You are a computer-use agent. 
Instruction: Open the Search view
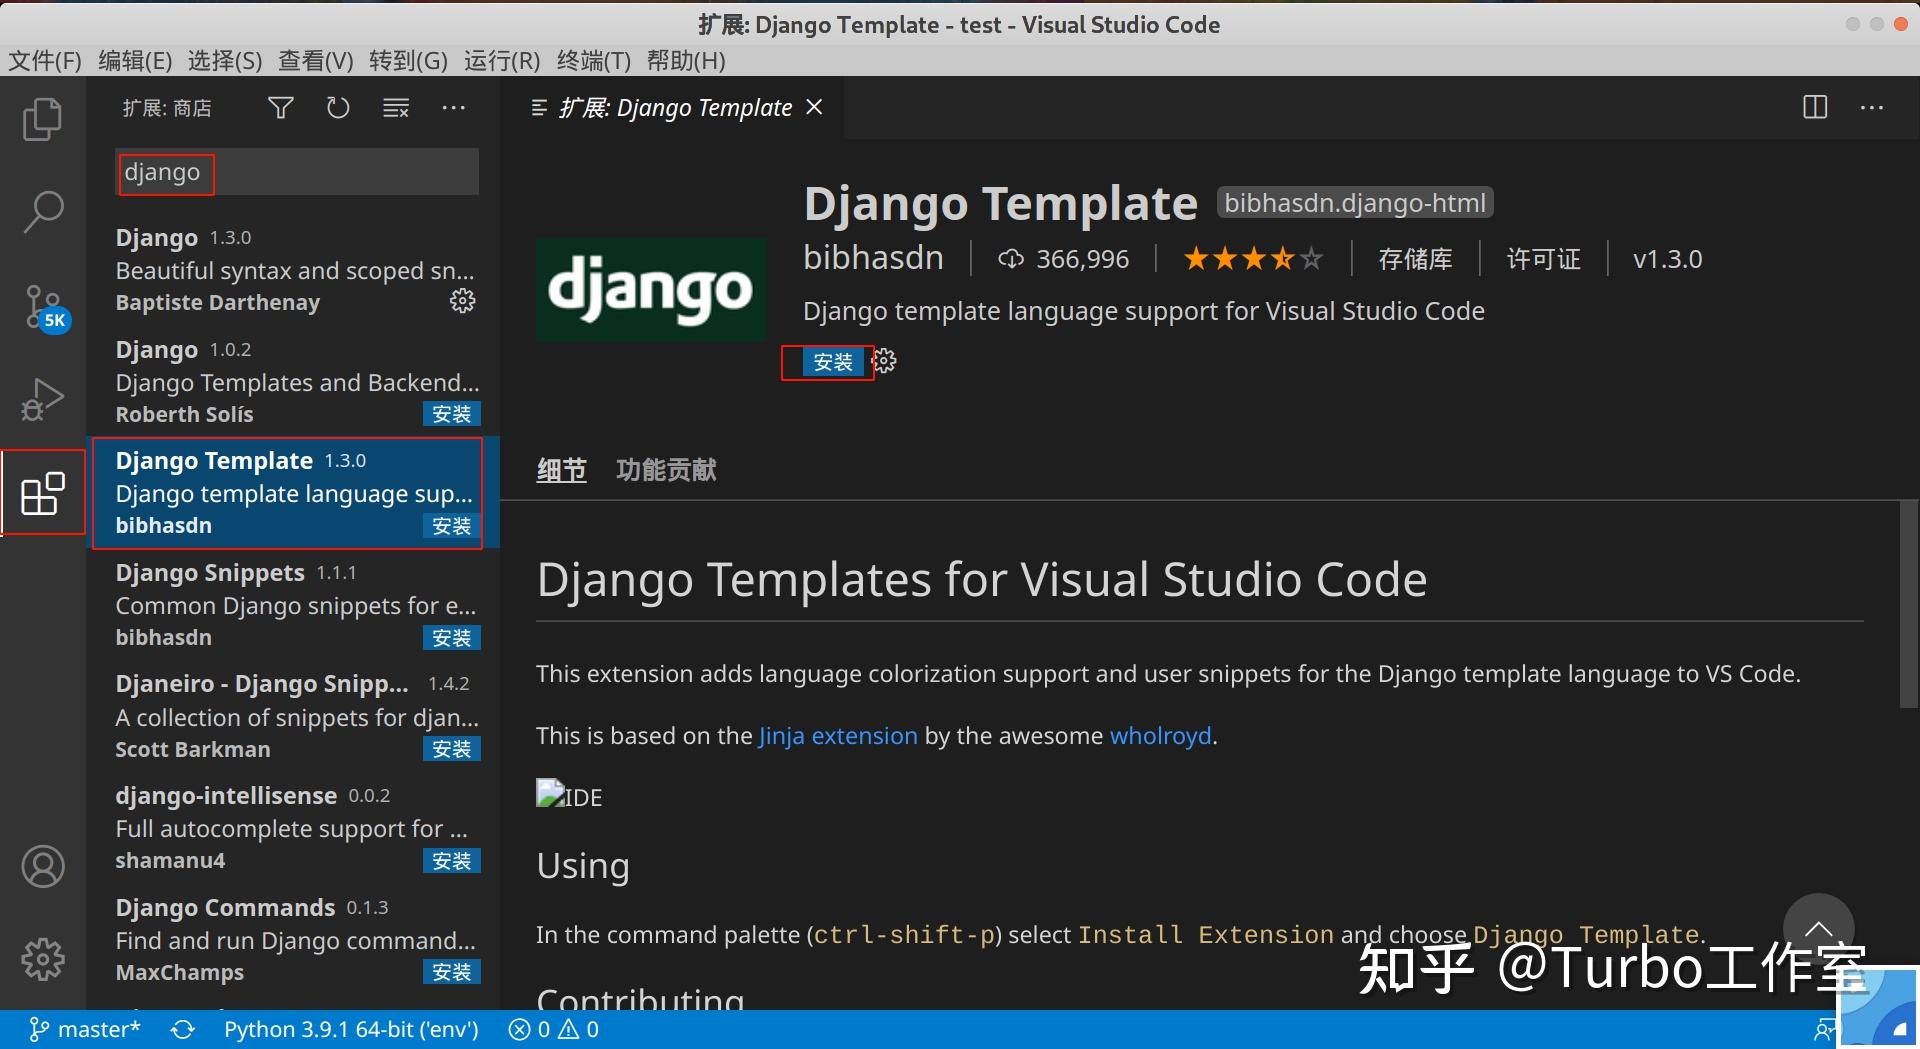(42, 211)
